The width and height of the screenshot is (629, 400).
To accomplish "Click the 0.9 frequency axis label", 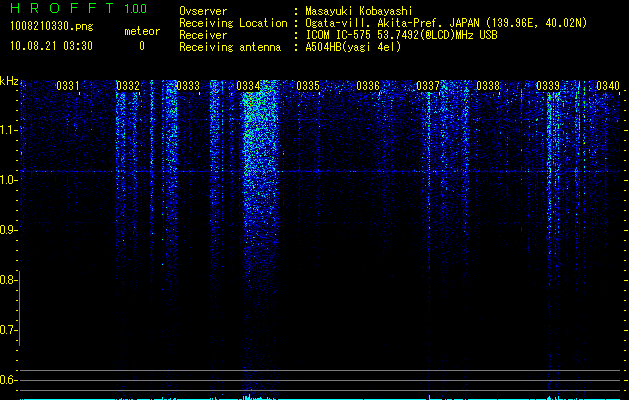I will 7,230.
